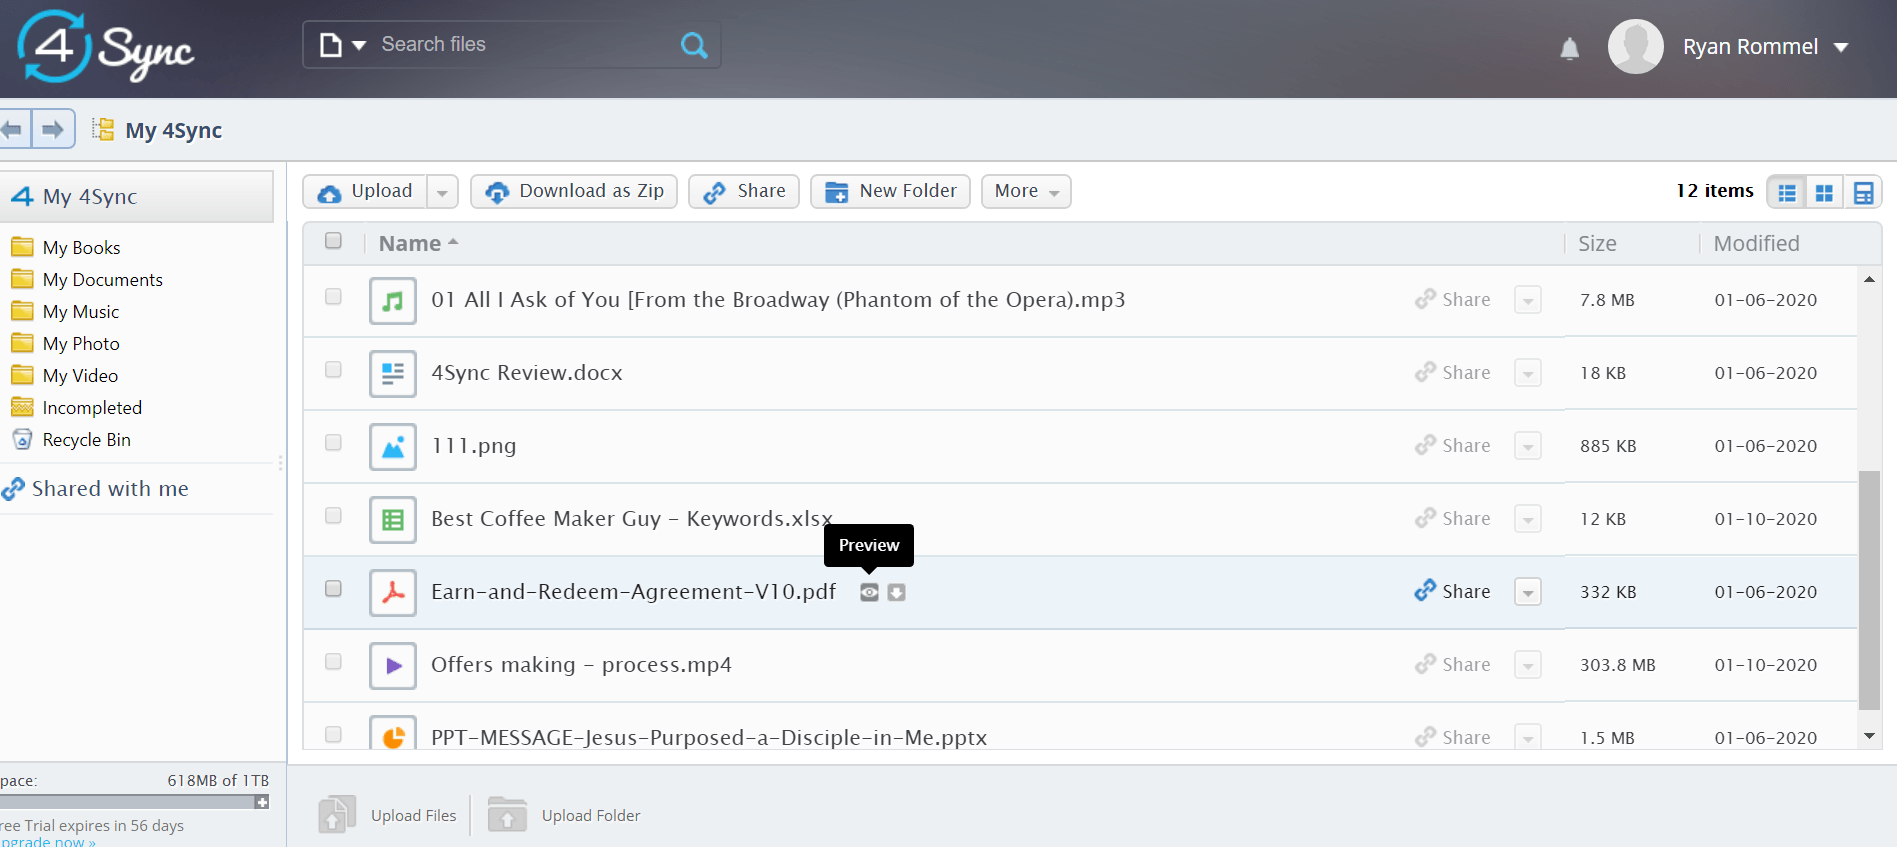The image size is (1897, 847).
Task: Click the notifications bell icon
Action: coord(1569,48)
